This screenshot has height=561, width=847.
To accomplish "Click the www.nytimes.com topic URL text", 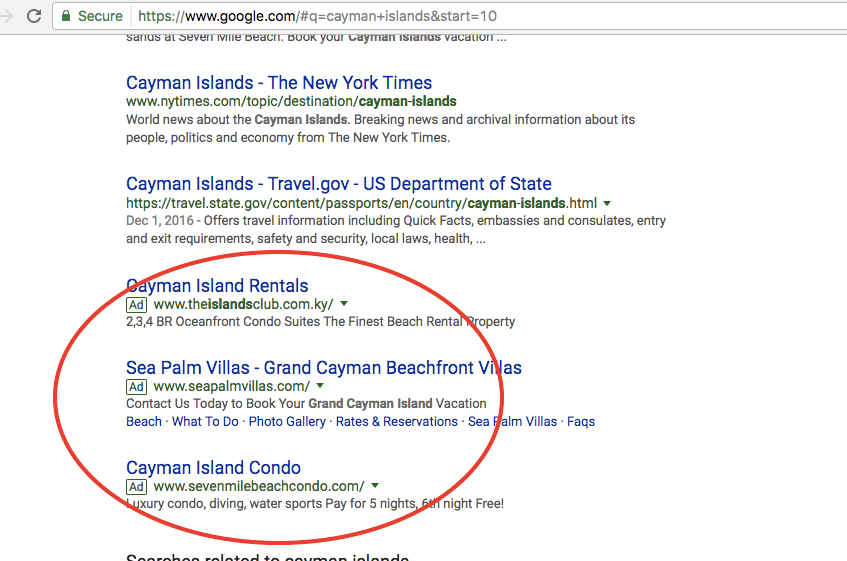I will point(291,102).
